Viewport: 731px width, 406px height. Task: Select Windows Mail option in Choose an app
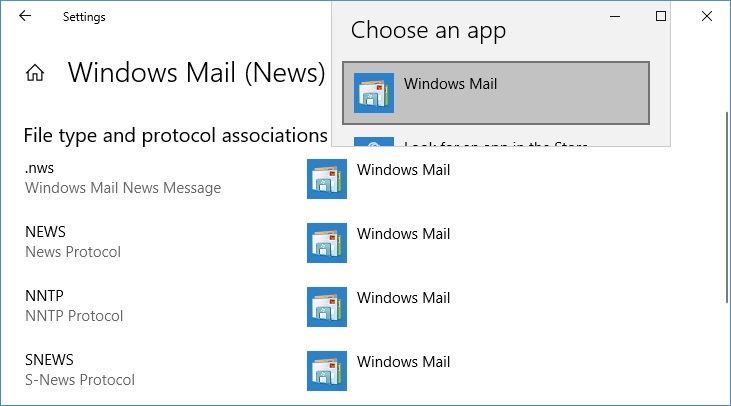496,93
